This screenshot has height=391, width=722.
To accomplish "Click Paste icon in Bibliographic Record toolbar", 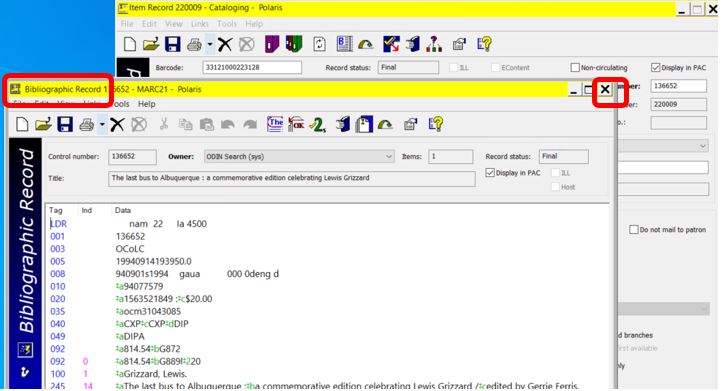I will 207,124.
